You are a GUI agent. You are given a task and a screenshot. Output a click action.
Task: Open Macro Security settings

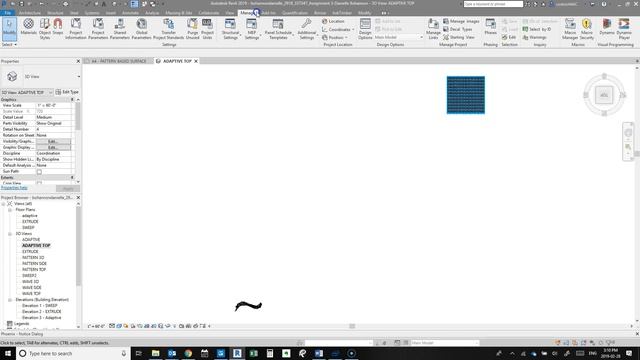click(587, 29)
